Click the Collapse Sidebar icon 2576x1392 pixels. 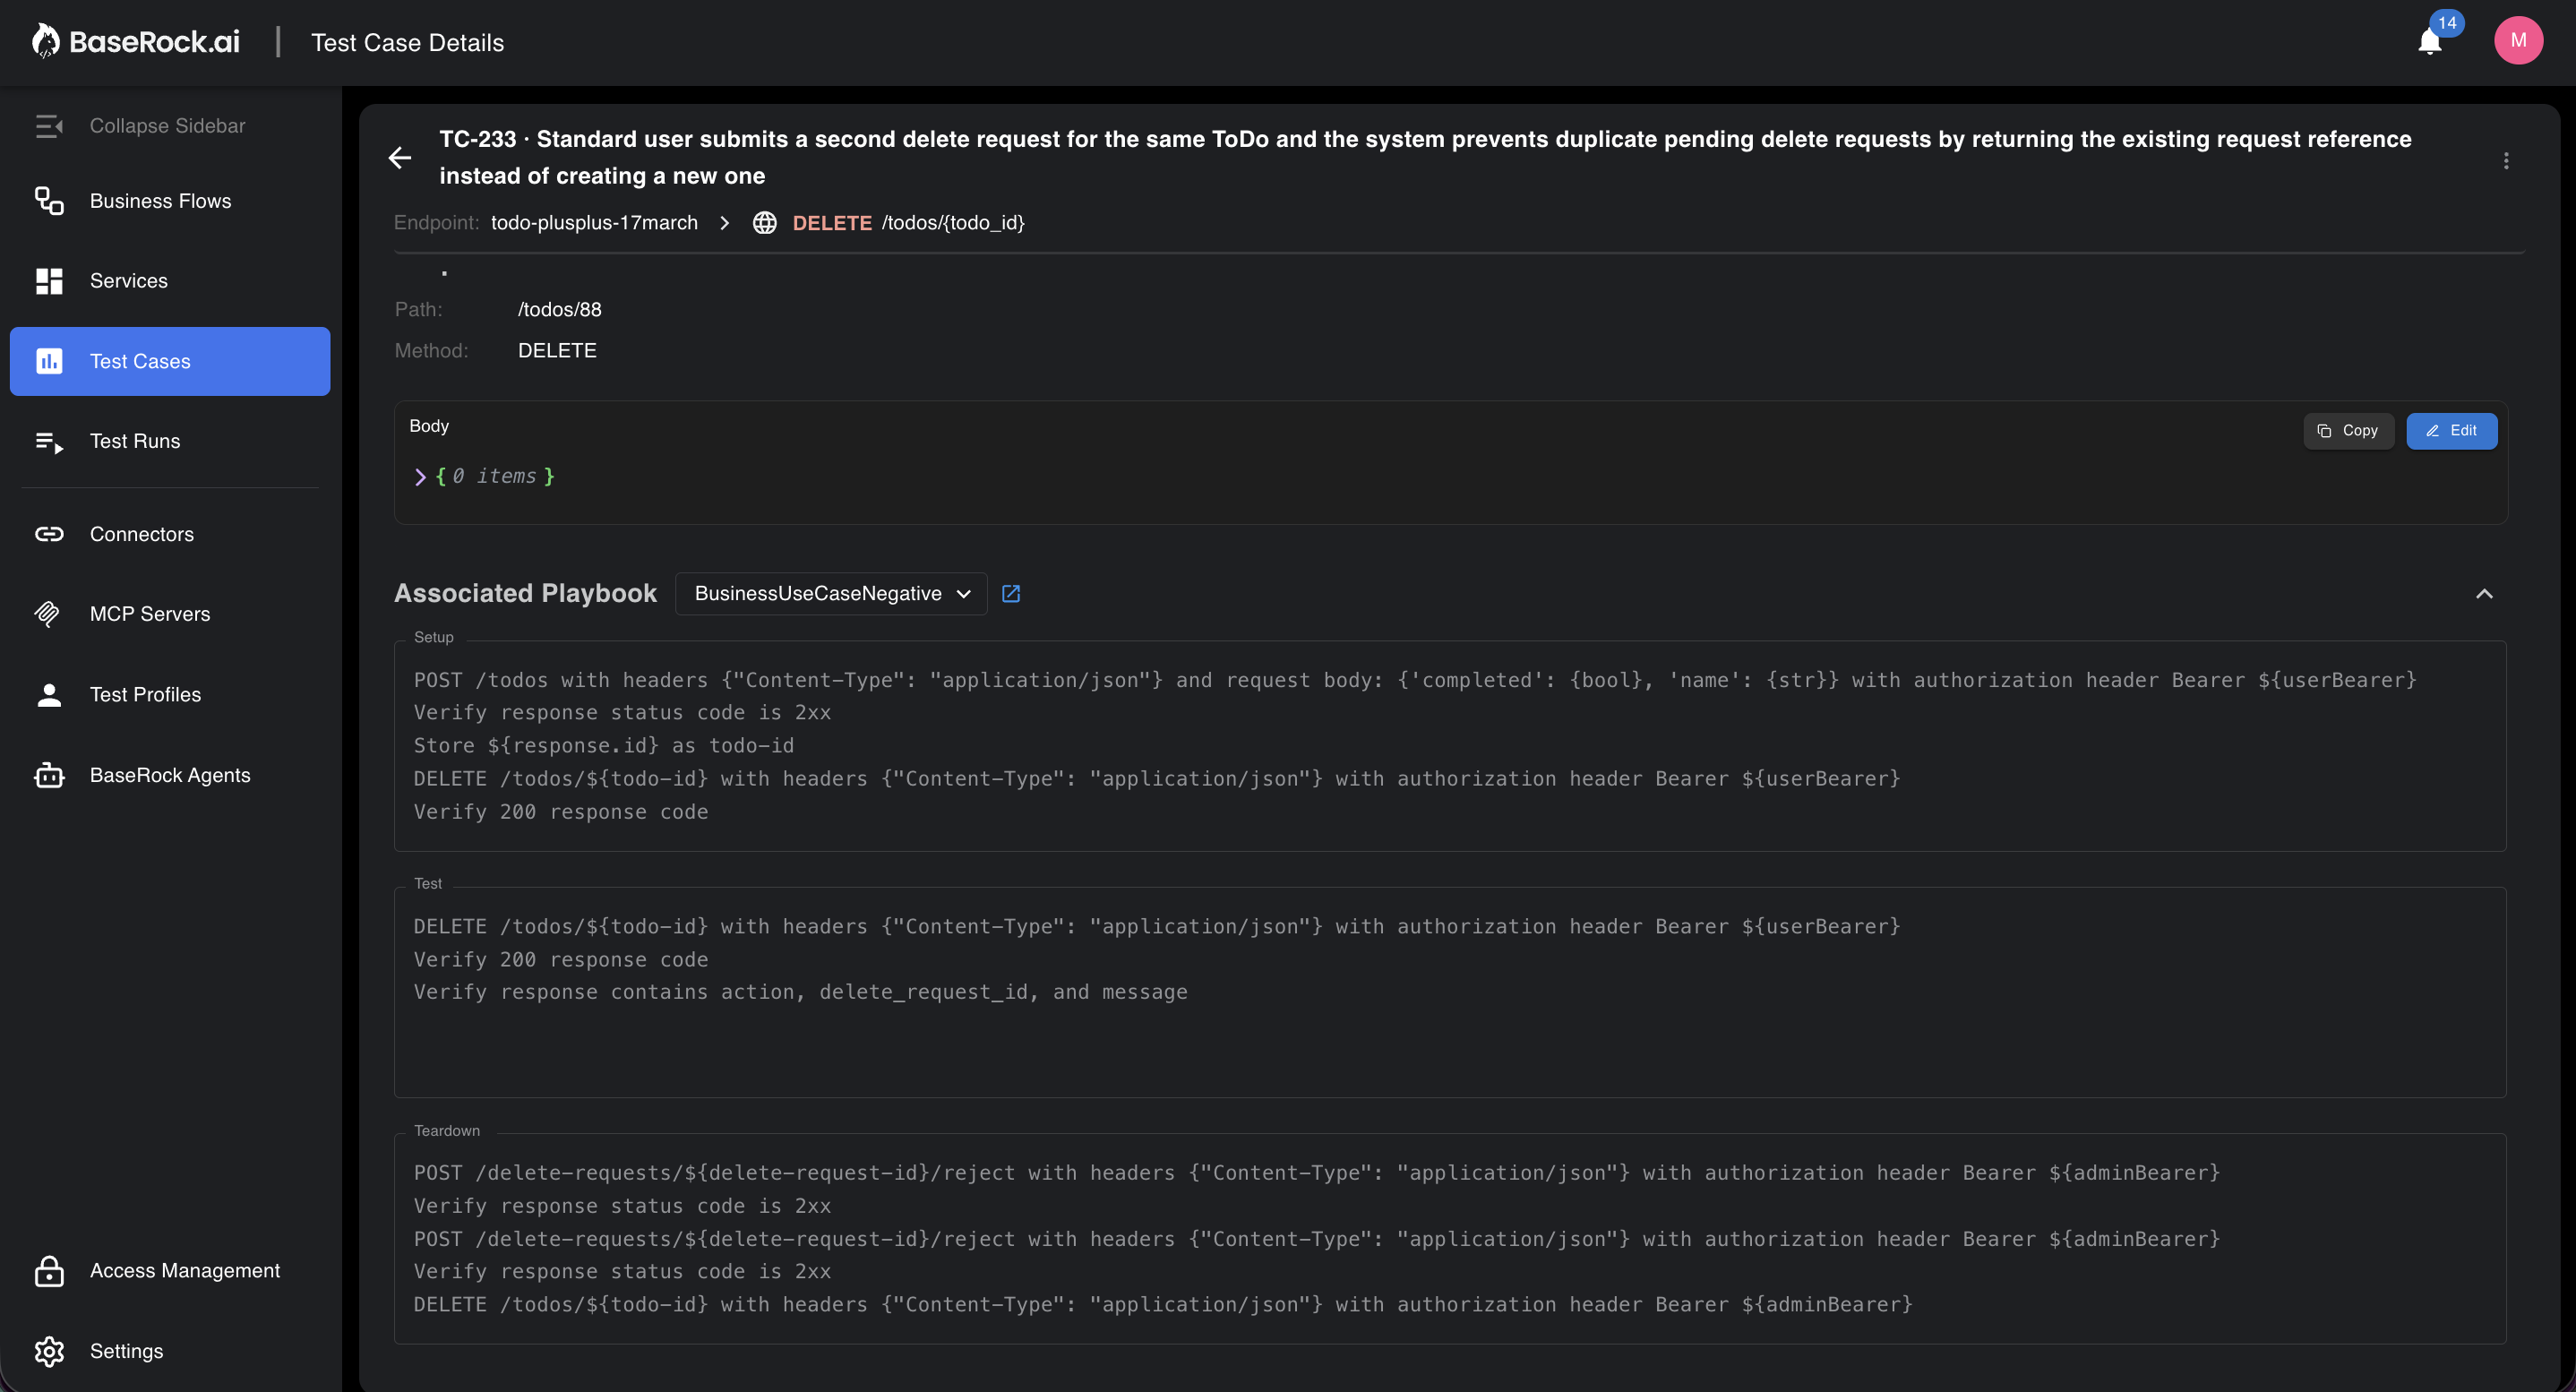(x=49, y=126)
